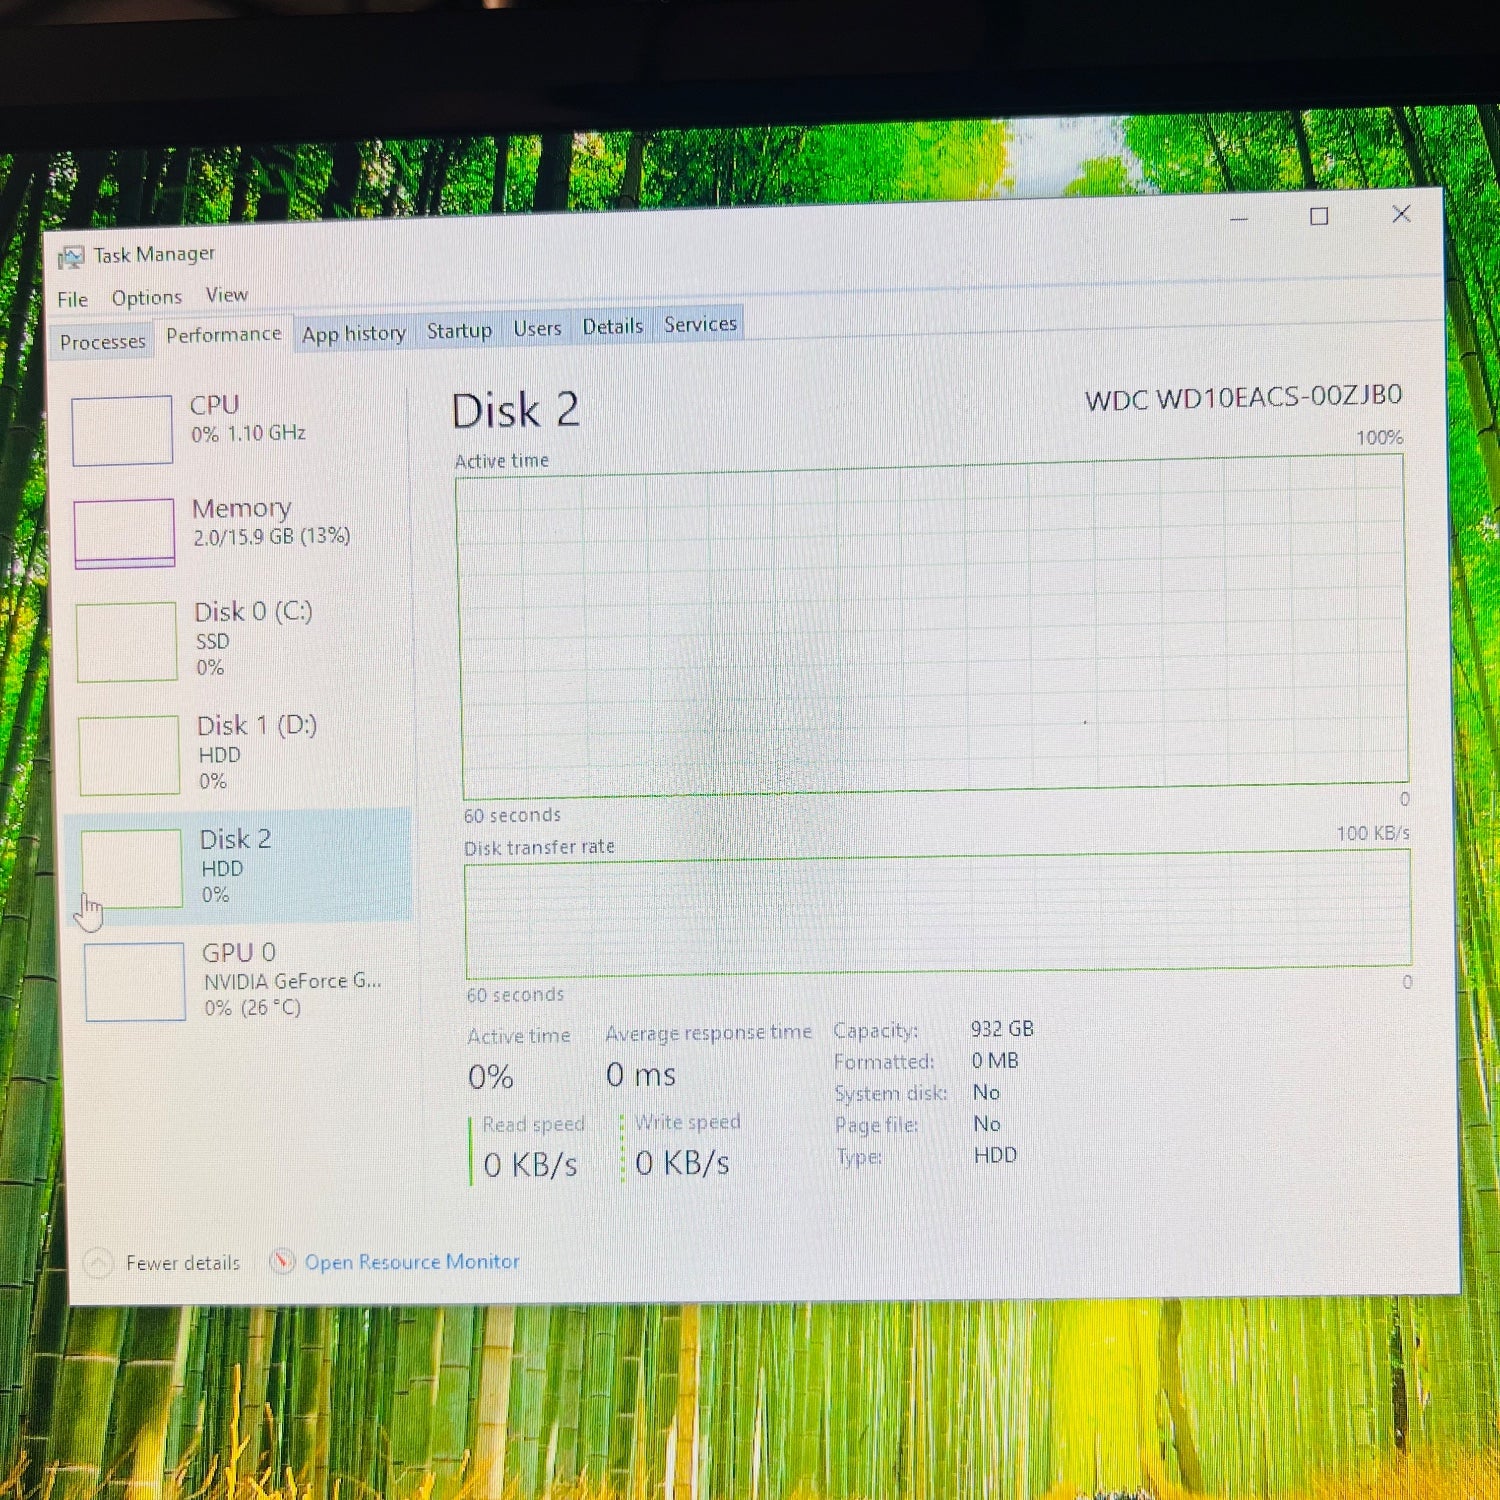Click the Resource Monitor gauge icon
This screenshot has width=1500, height=1500.
(283, 1262)
